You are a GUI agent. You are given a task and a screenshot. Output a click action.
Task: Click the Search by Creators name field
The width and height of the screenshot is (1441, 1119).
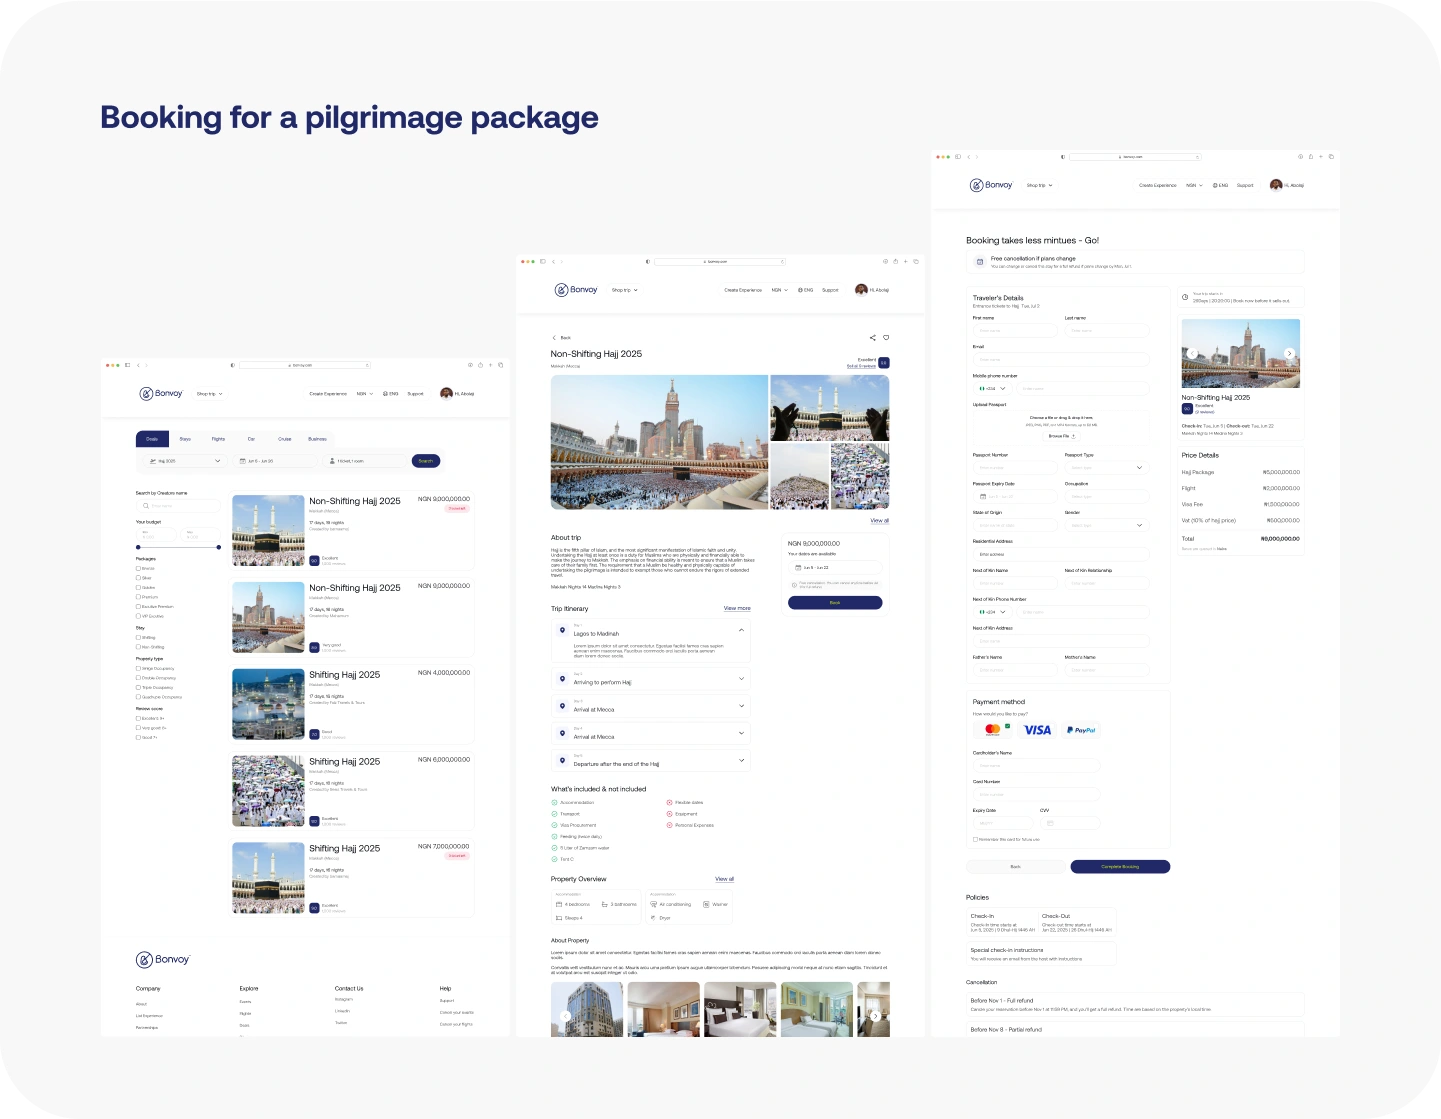pos(178,506)
